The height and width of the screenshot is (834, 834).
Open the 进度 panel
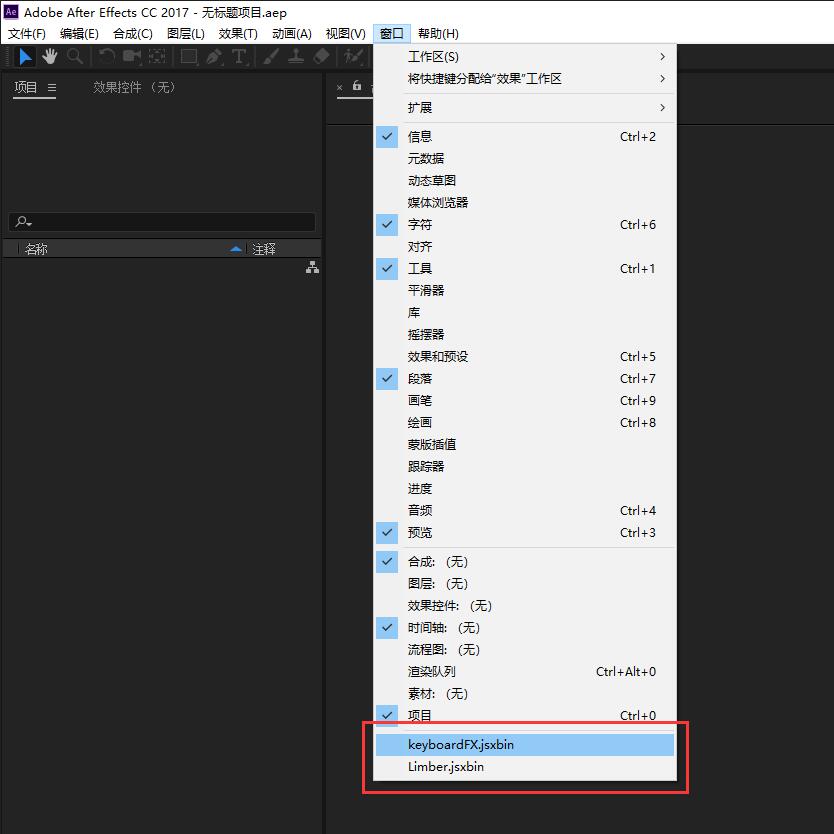pyautogui.click(x=525, y=489)
